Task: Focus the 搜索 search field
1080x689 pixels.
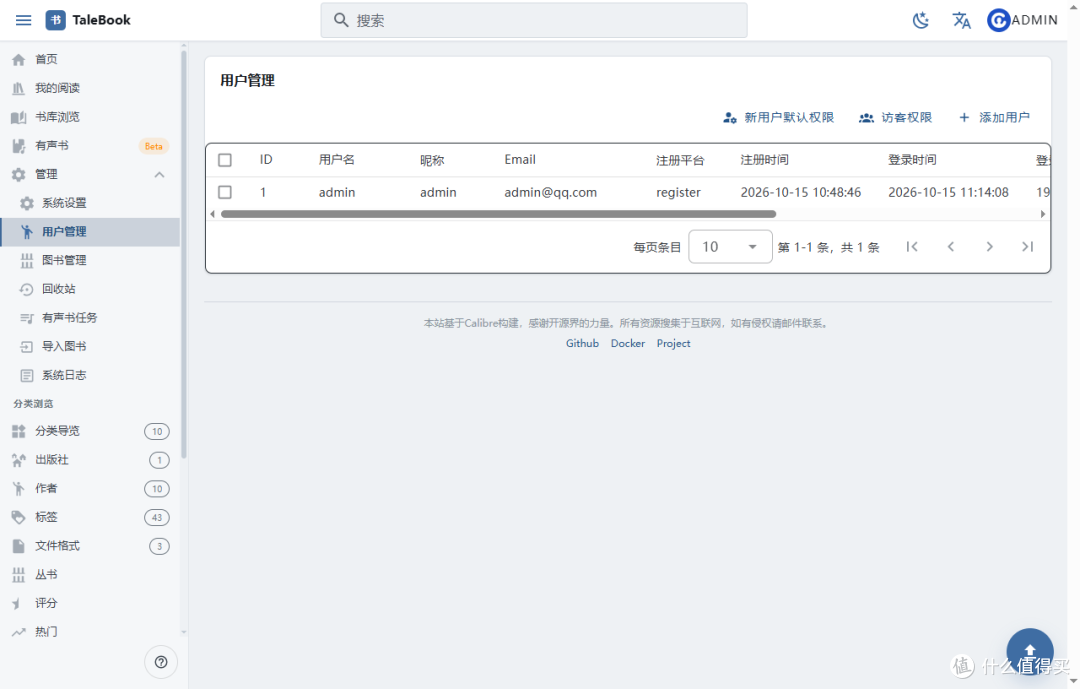Action: [534, 20]
